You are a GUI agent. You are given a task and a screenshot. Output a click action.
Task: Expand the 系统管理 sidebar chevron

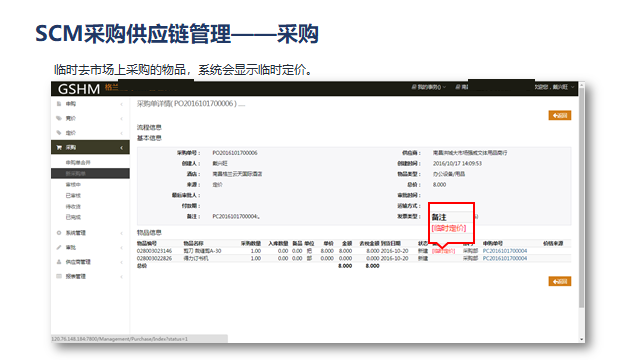pyautogui.click(x=122, y=233)
